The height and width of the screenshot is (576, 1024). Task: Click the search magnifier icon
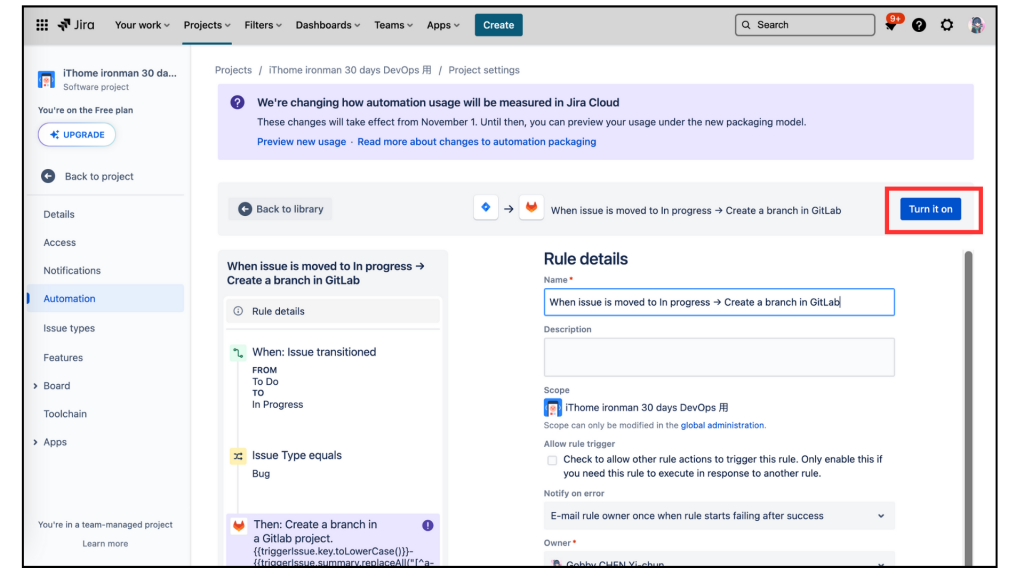(746, 25)
